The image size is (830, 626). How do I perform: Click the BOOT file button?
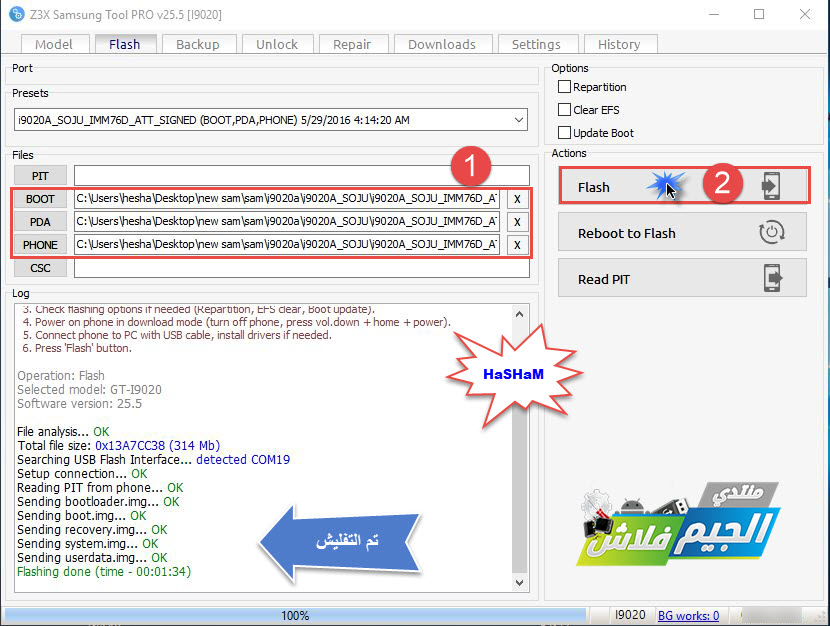coord(40,199)
